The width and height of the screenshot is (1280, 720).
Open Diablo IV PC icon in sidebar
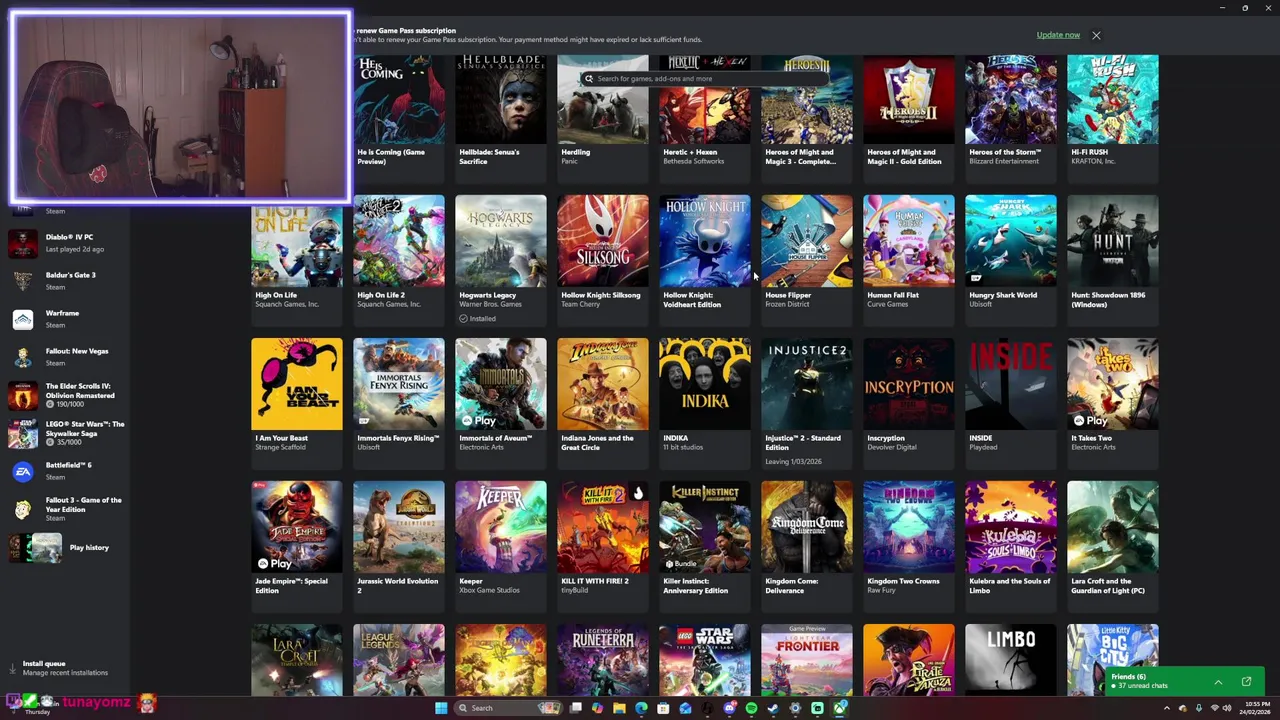click(x=23, y=243)
